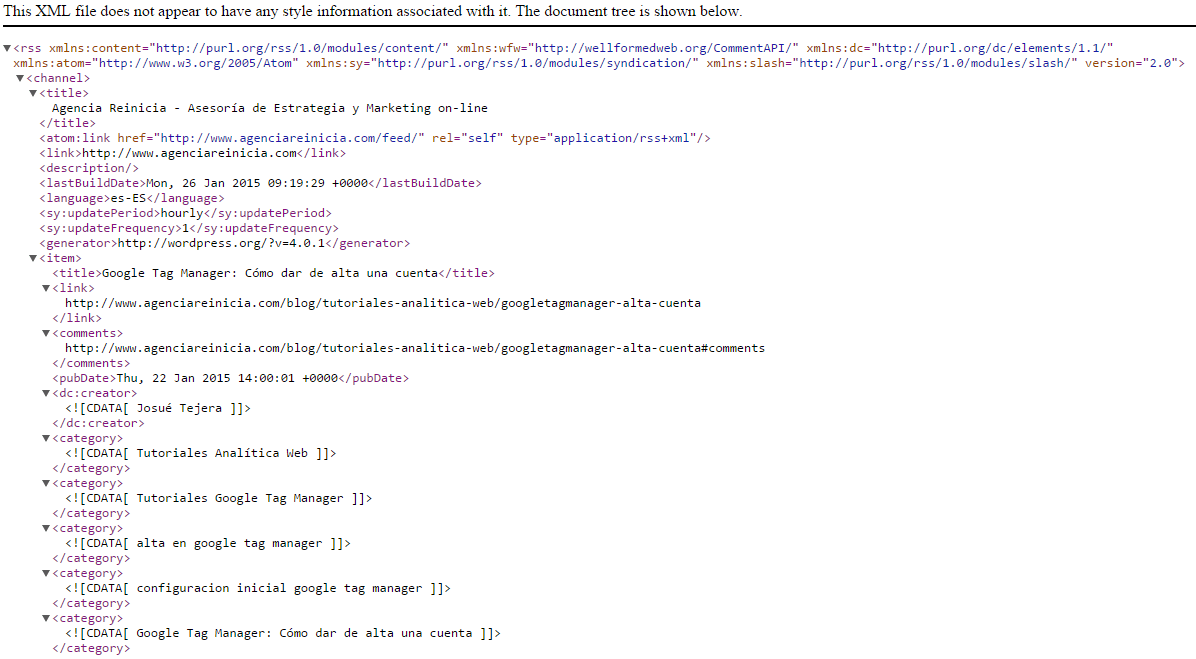
Task: Collapse the channel node
Action: tap(20, 79)
